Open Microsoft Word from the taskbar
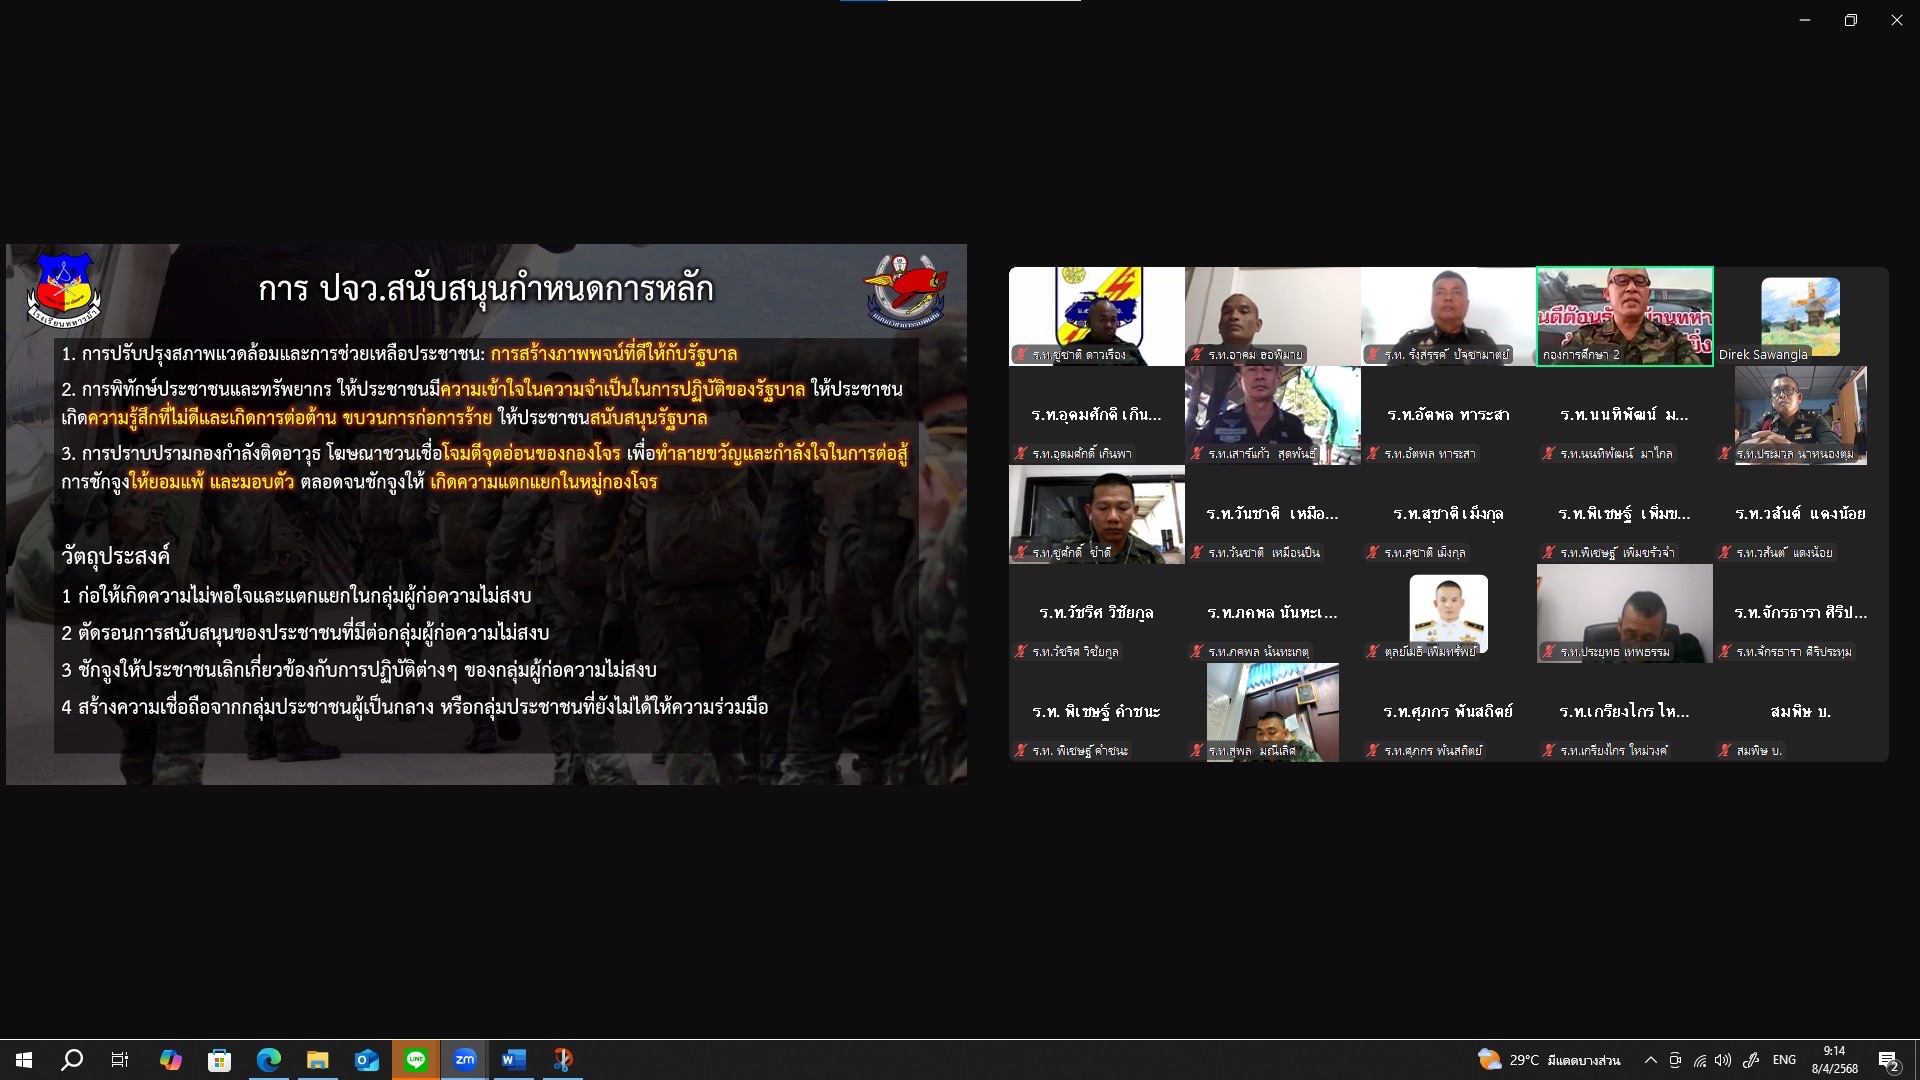1920x1080 pixels. tap(514, 1060)
